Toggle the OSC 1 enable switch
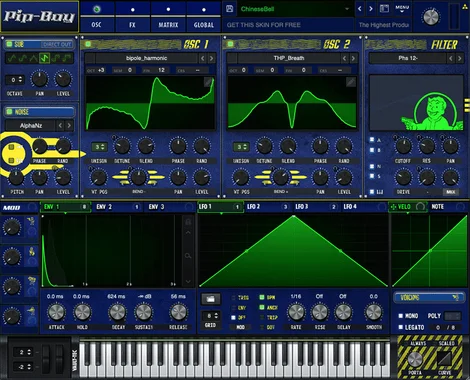Screen dimensions: 470x380 [88, 44]
